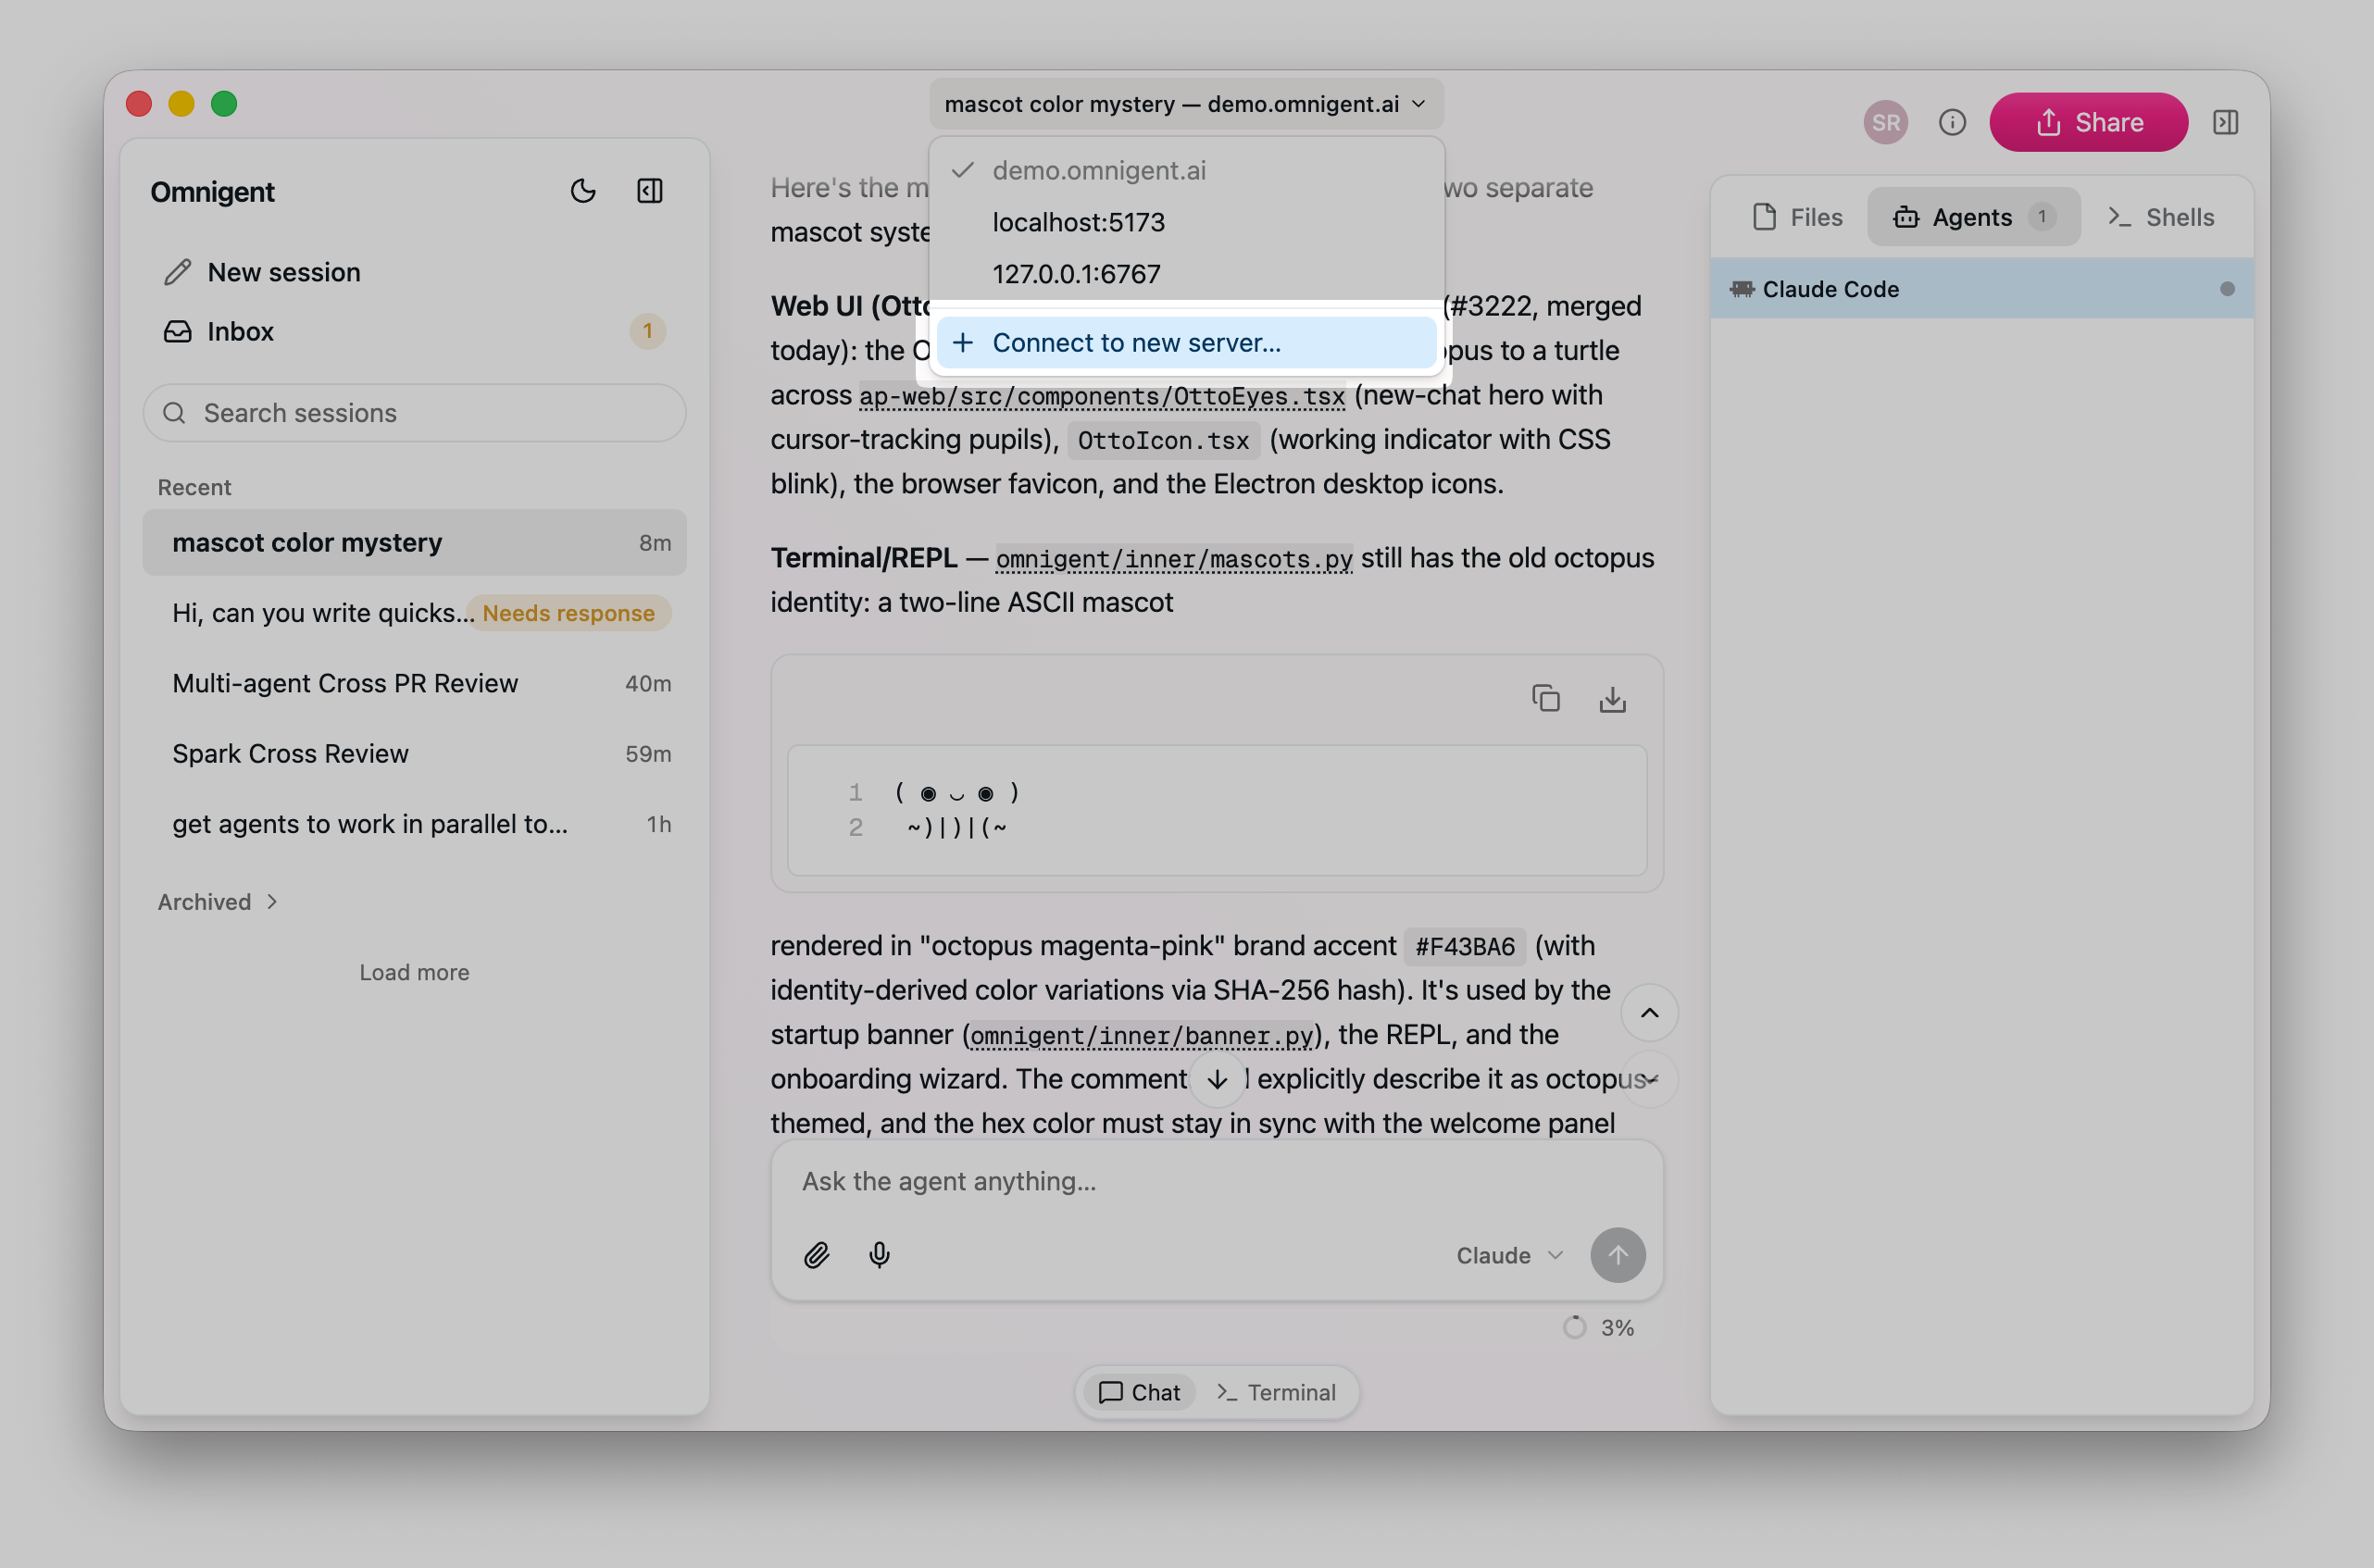The width and height of the screenshot is (2374, 1568).
Task: Open the omnigent/inner/banner.py link
Action: tap(1141, 1035)
